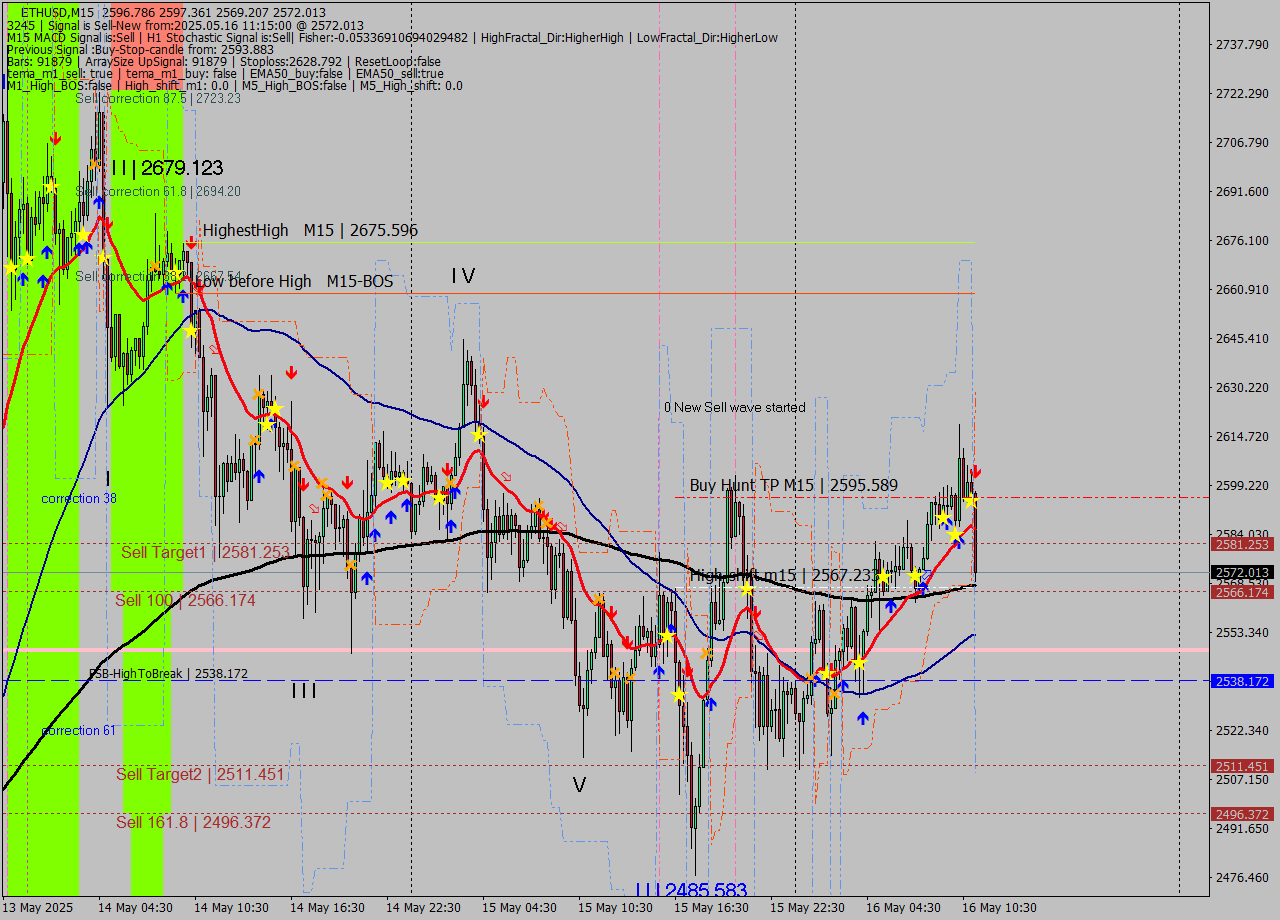Click the '0 New Sell wave started' text
The width and height of the screenshot is (1280, 920).
tap(734, 407)
